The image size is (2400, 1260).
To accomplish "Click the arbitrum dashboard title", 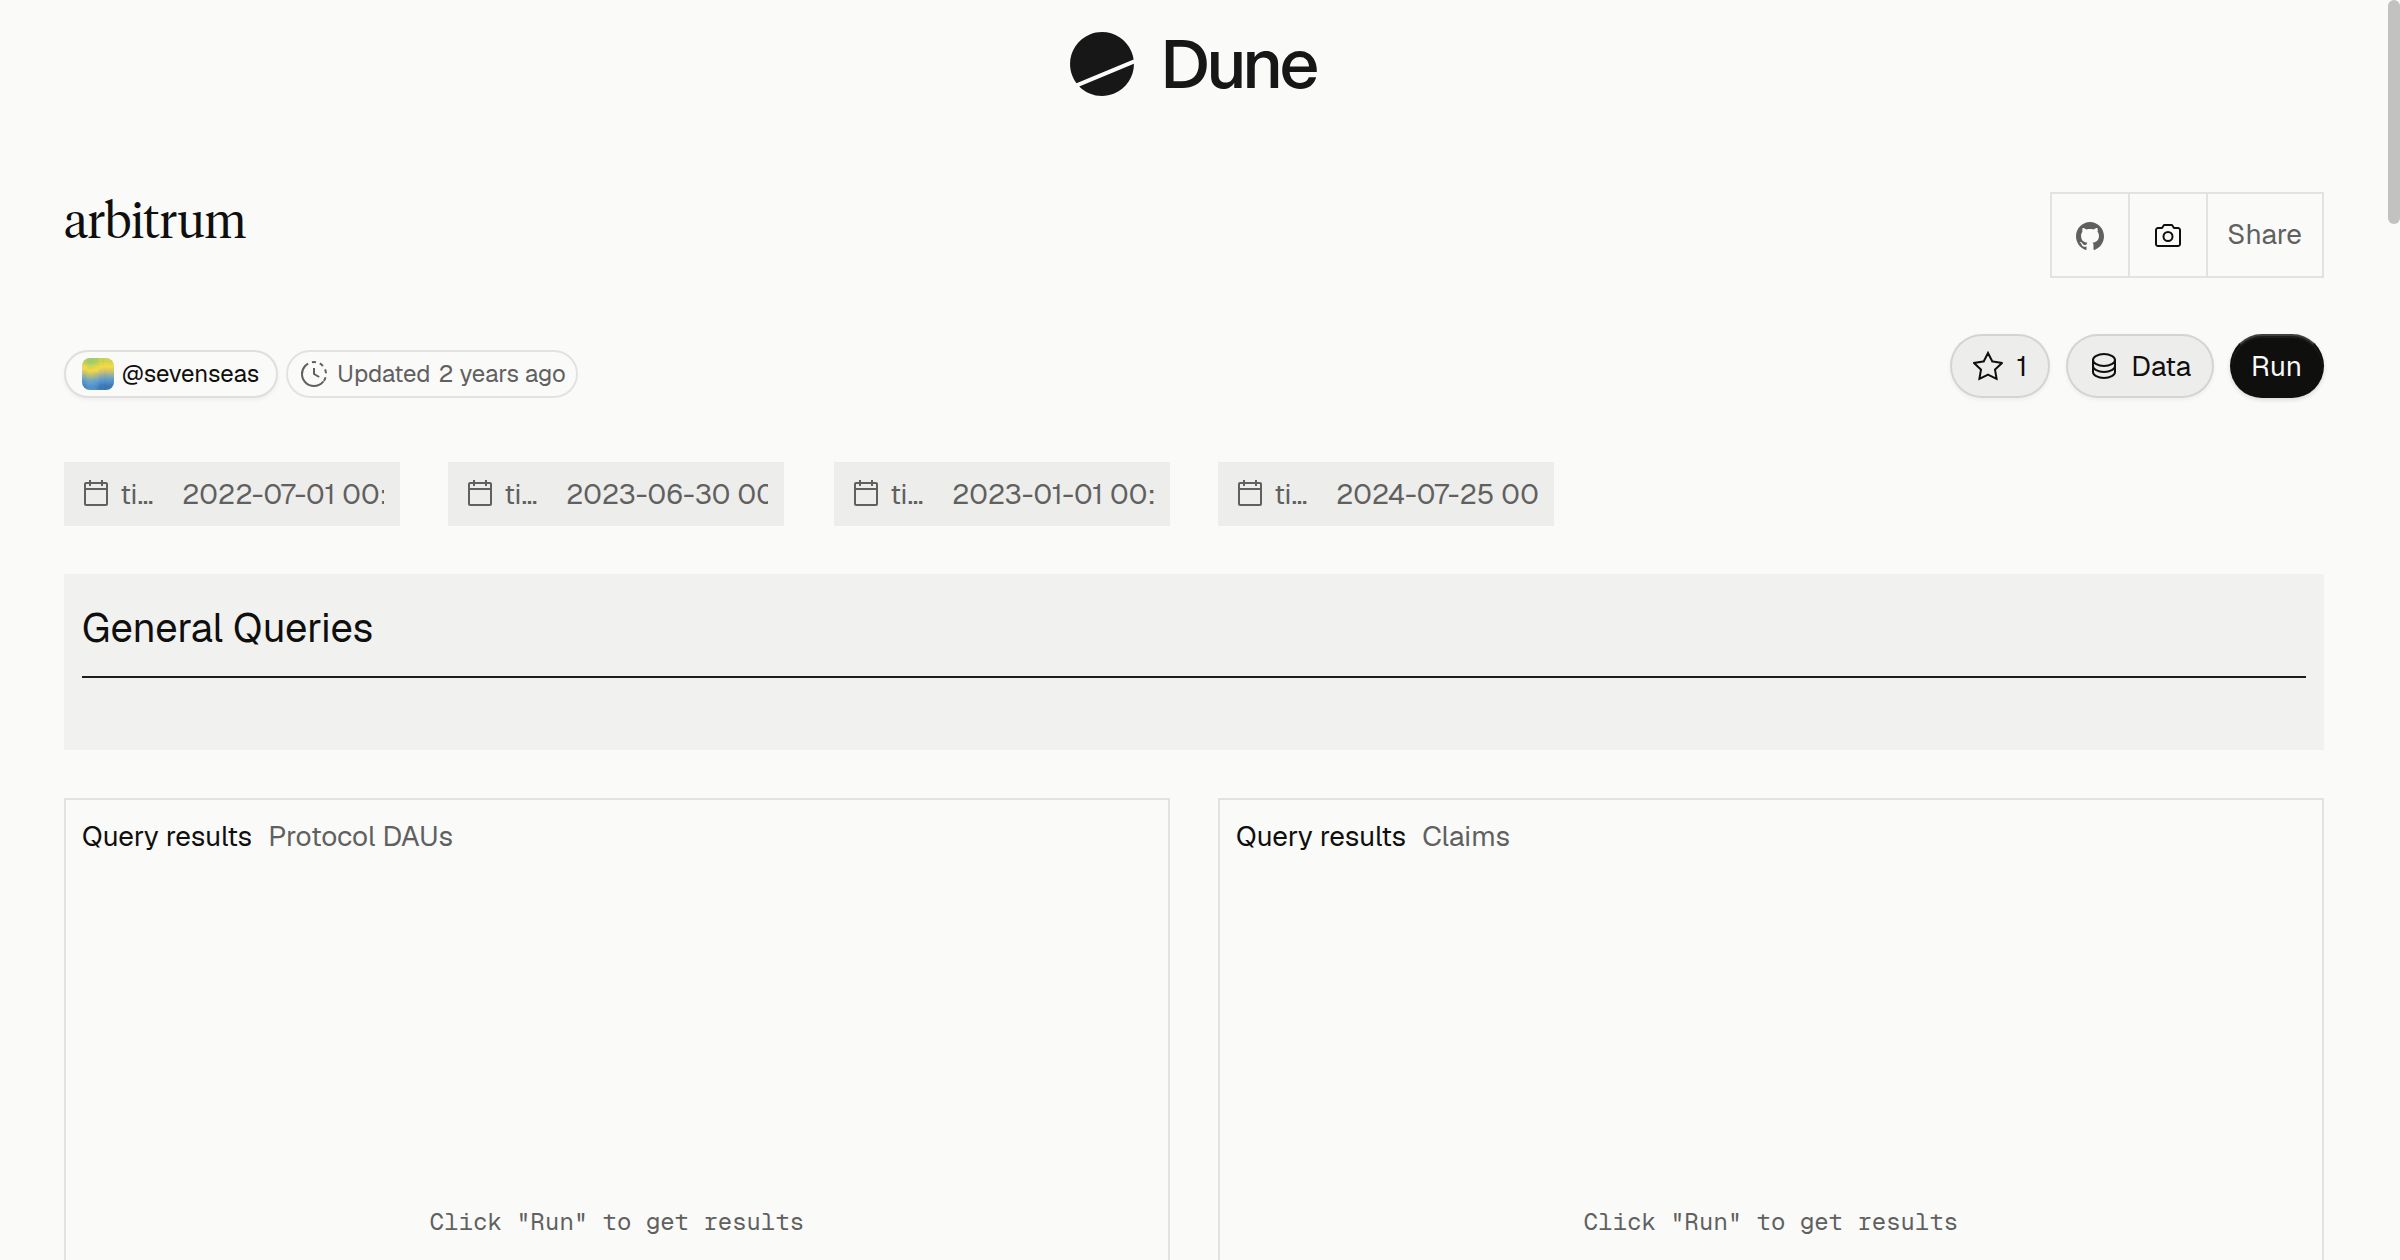I will [155, 221].
